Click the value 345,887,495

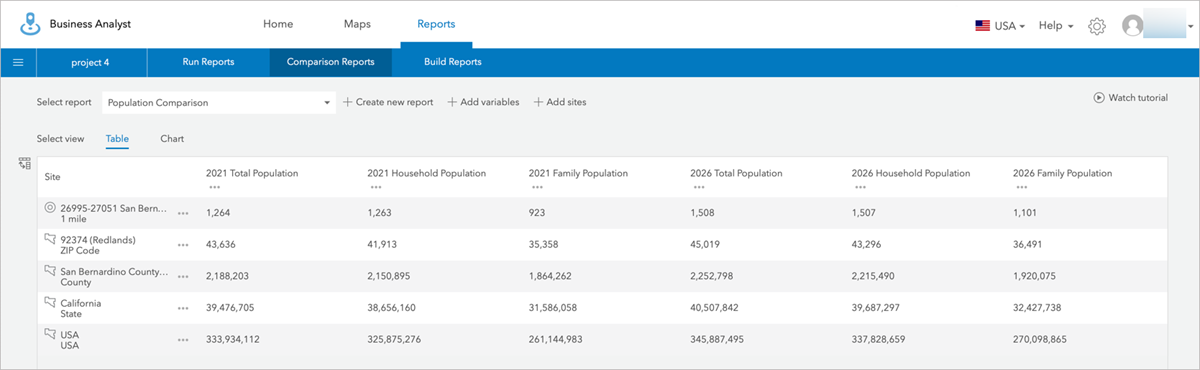pyautogui.click(x=718, y=340)
